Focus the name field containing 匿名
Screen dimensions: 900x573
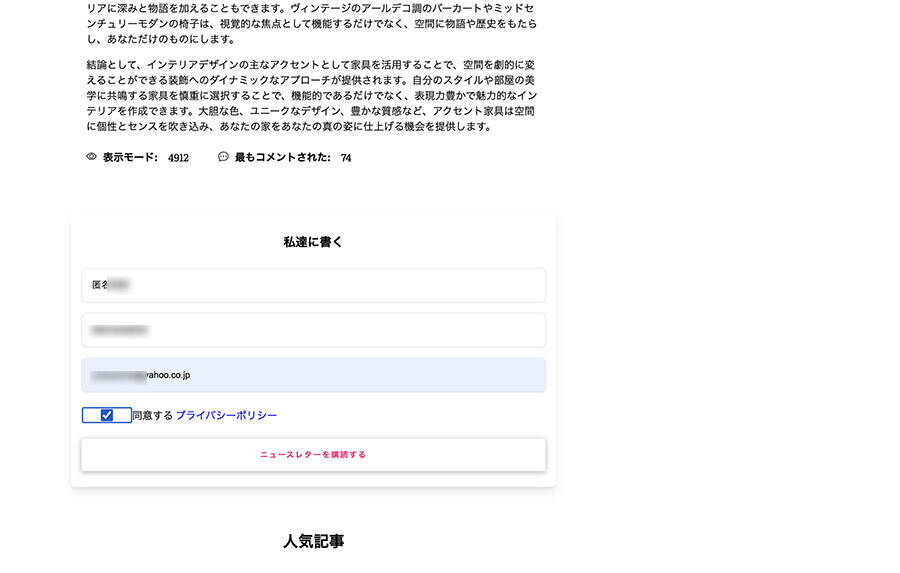click(313, 285)
